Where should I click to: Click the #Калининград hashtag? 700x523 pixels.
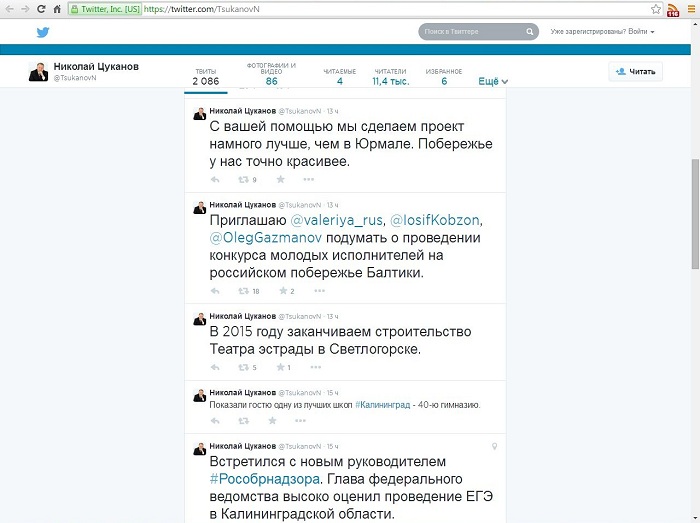[383, 405]
